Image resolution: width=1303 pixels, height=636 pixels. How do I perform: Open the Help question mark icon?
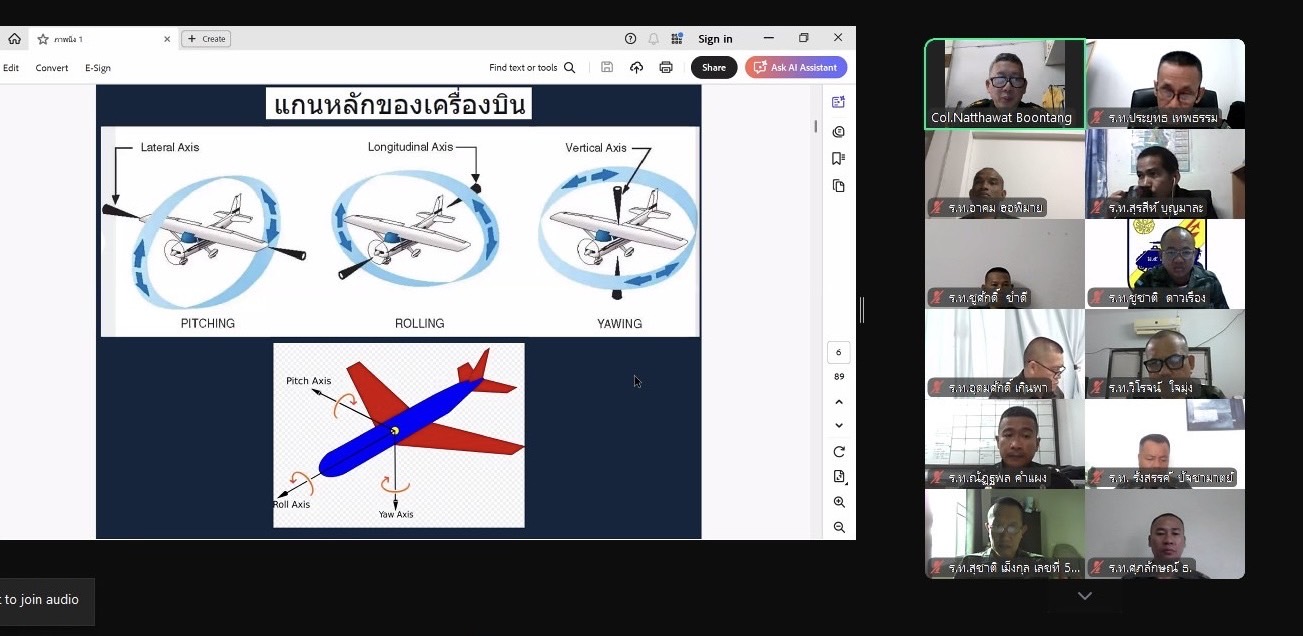point(630,39)
